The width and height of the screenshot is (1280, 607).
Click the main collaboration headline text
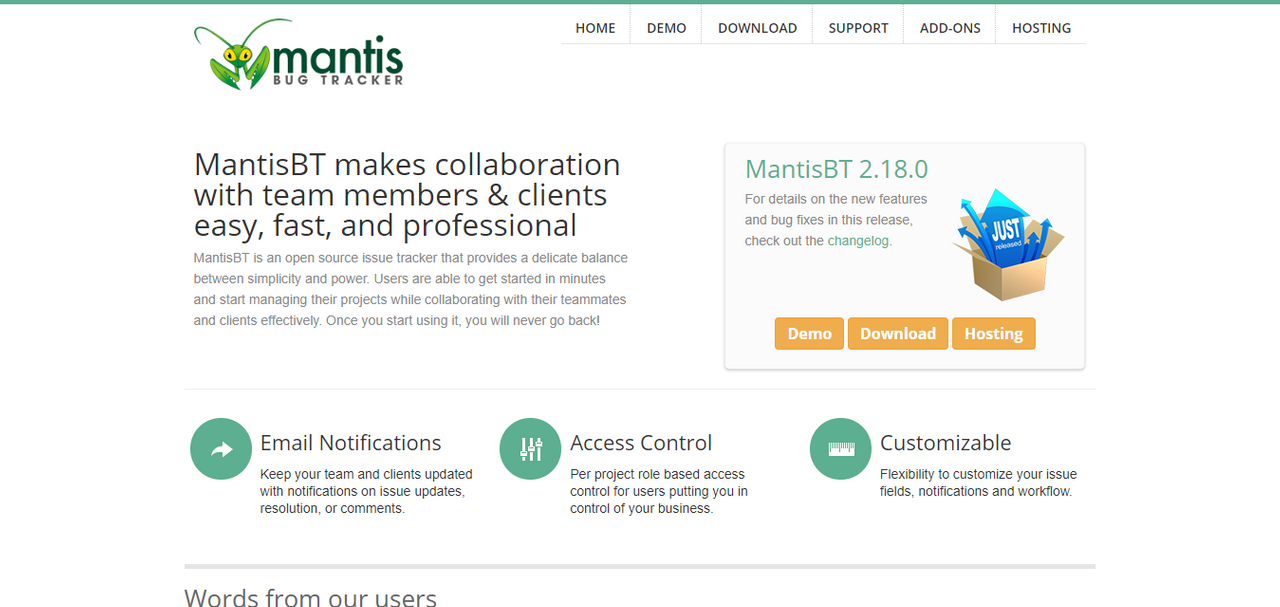point(407,195)
